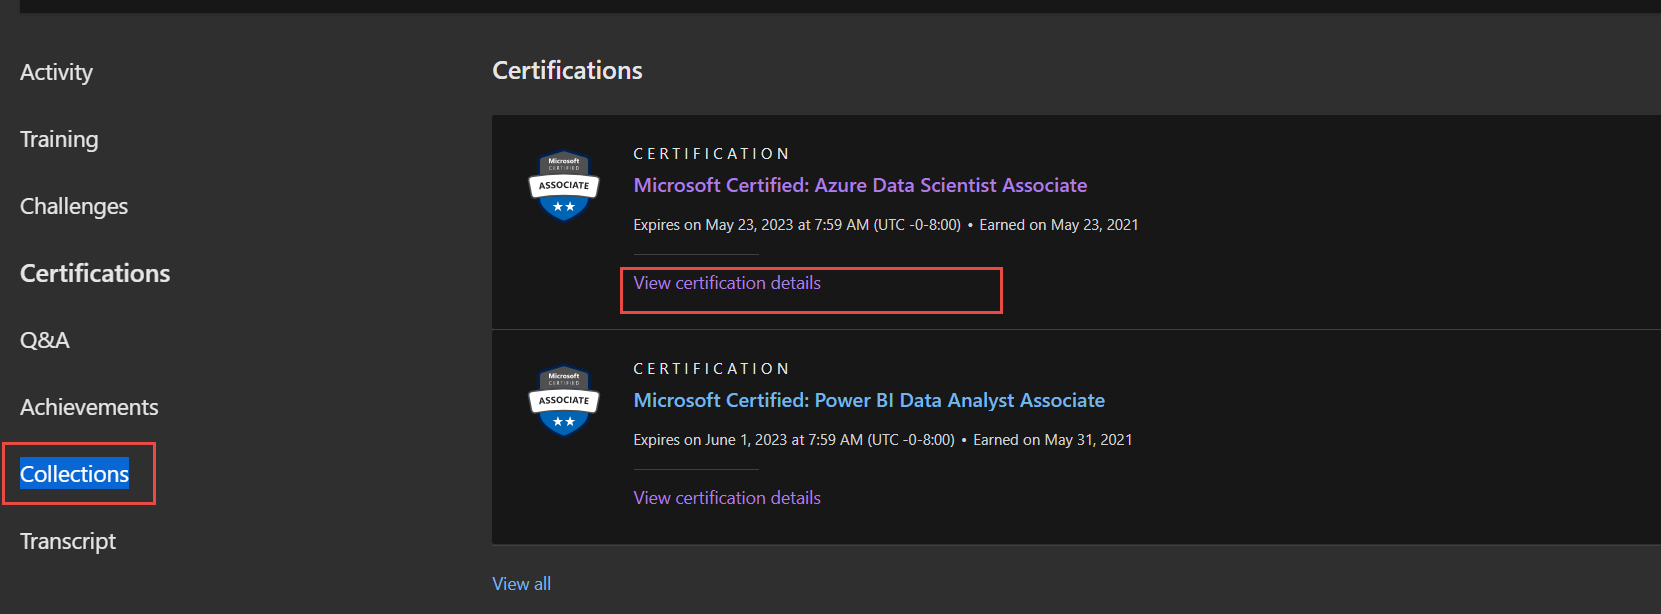
Task: Go to Training in the sidebar
Action: click(59, 139)
